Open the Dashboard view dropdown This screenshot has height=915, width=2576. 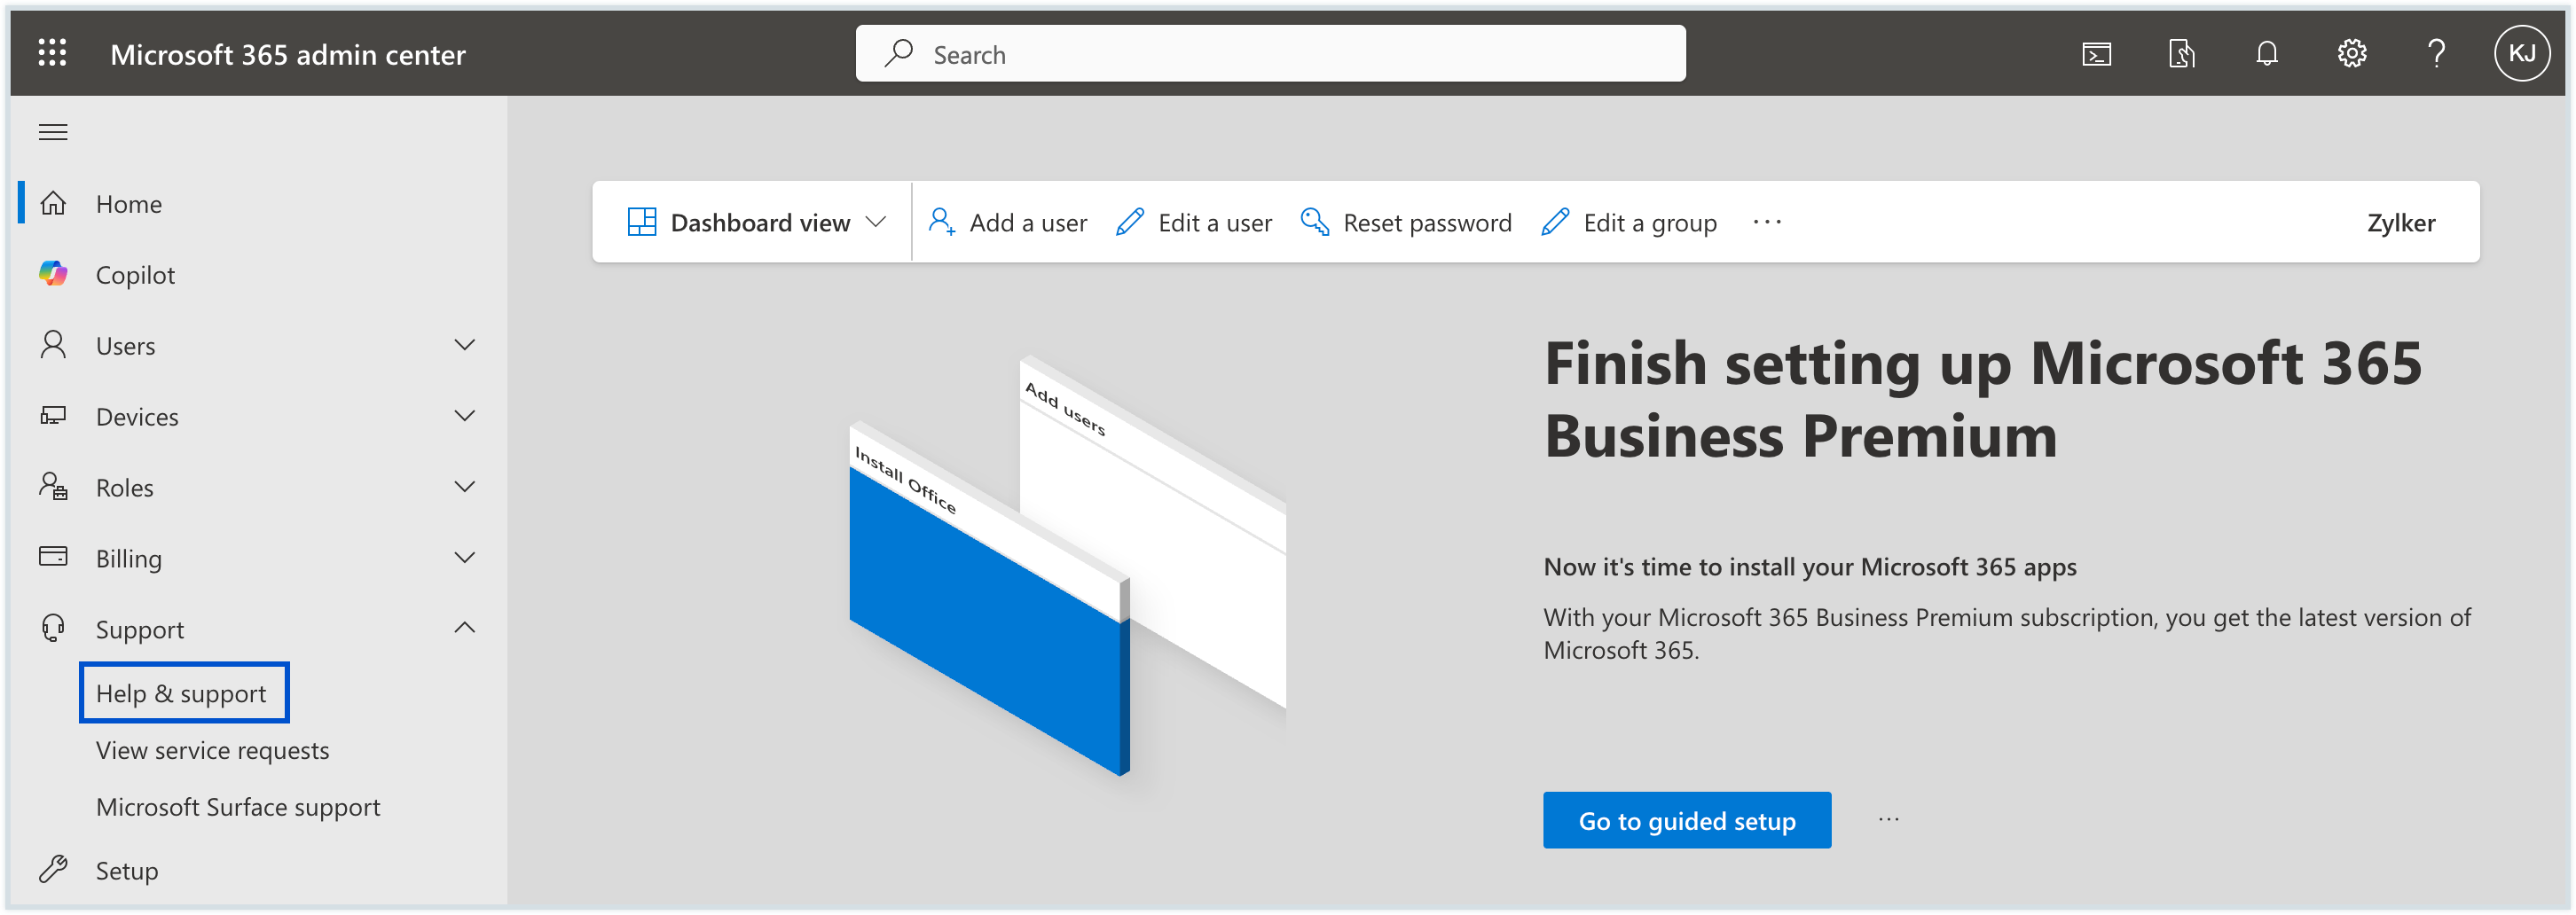[757, 222]
